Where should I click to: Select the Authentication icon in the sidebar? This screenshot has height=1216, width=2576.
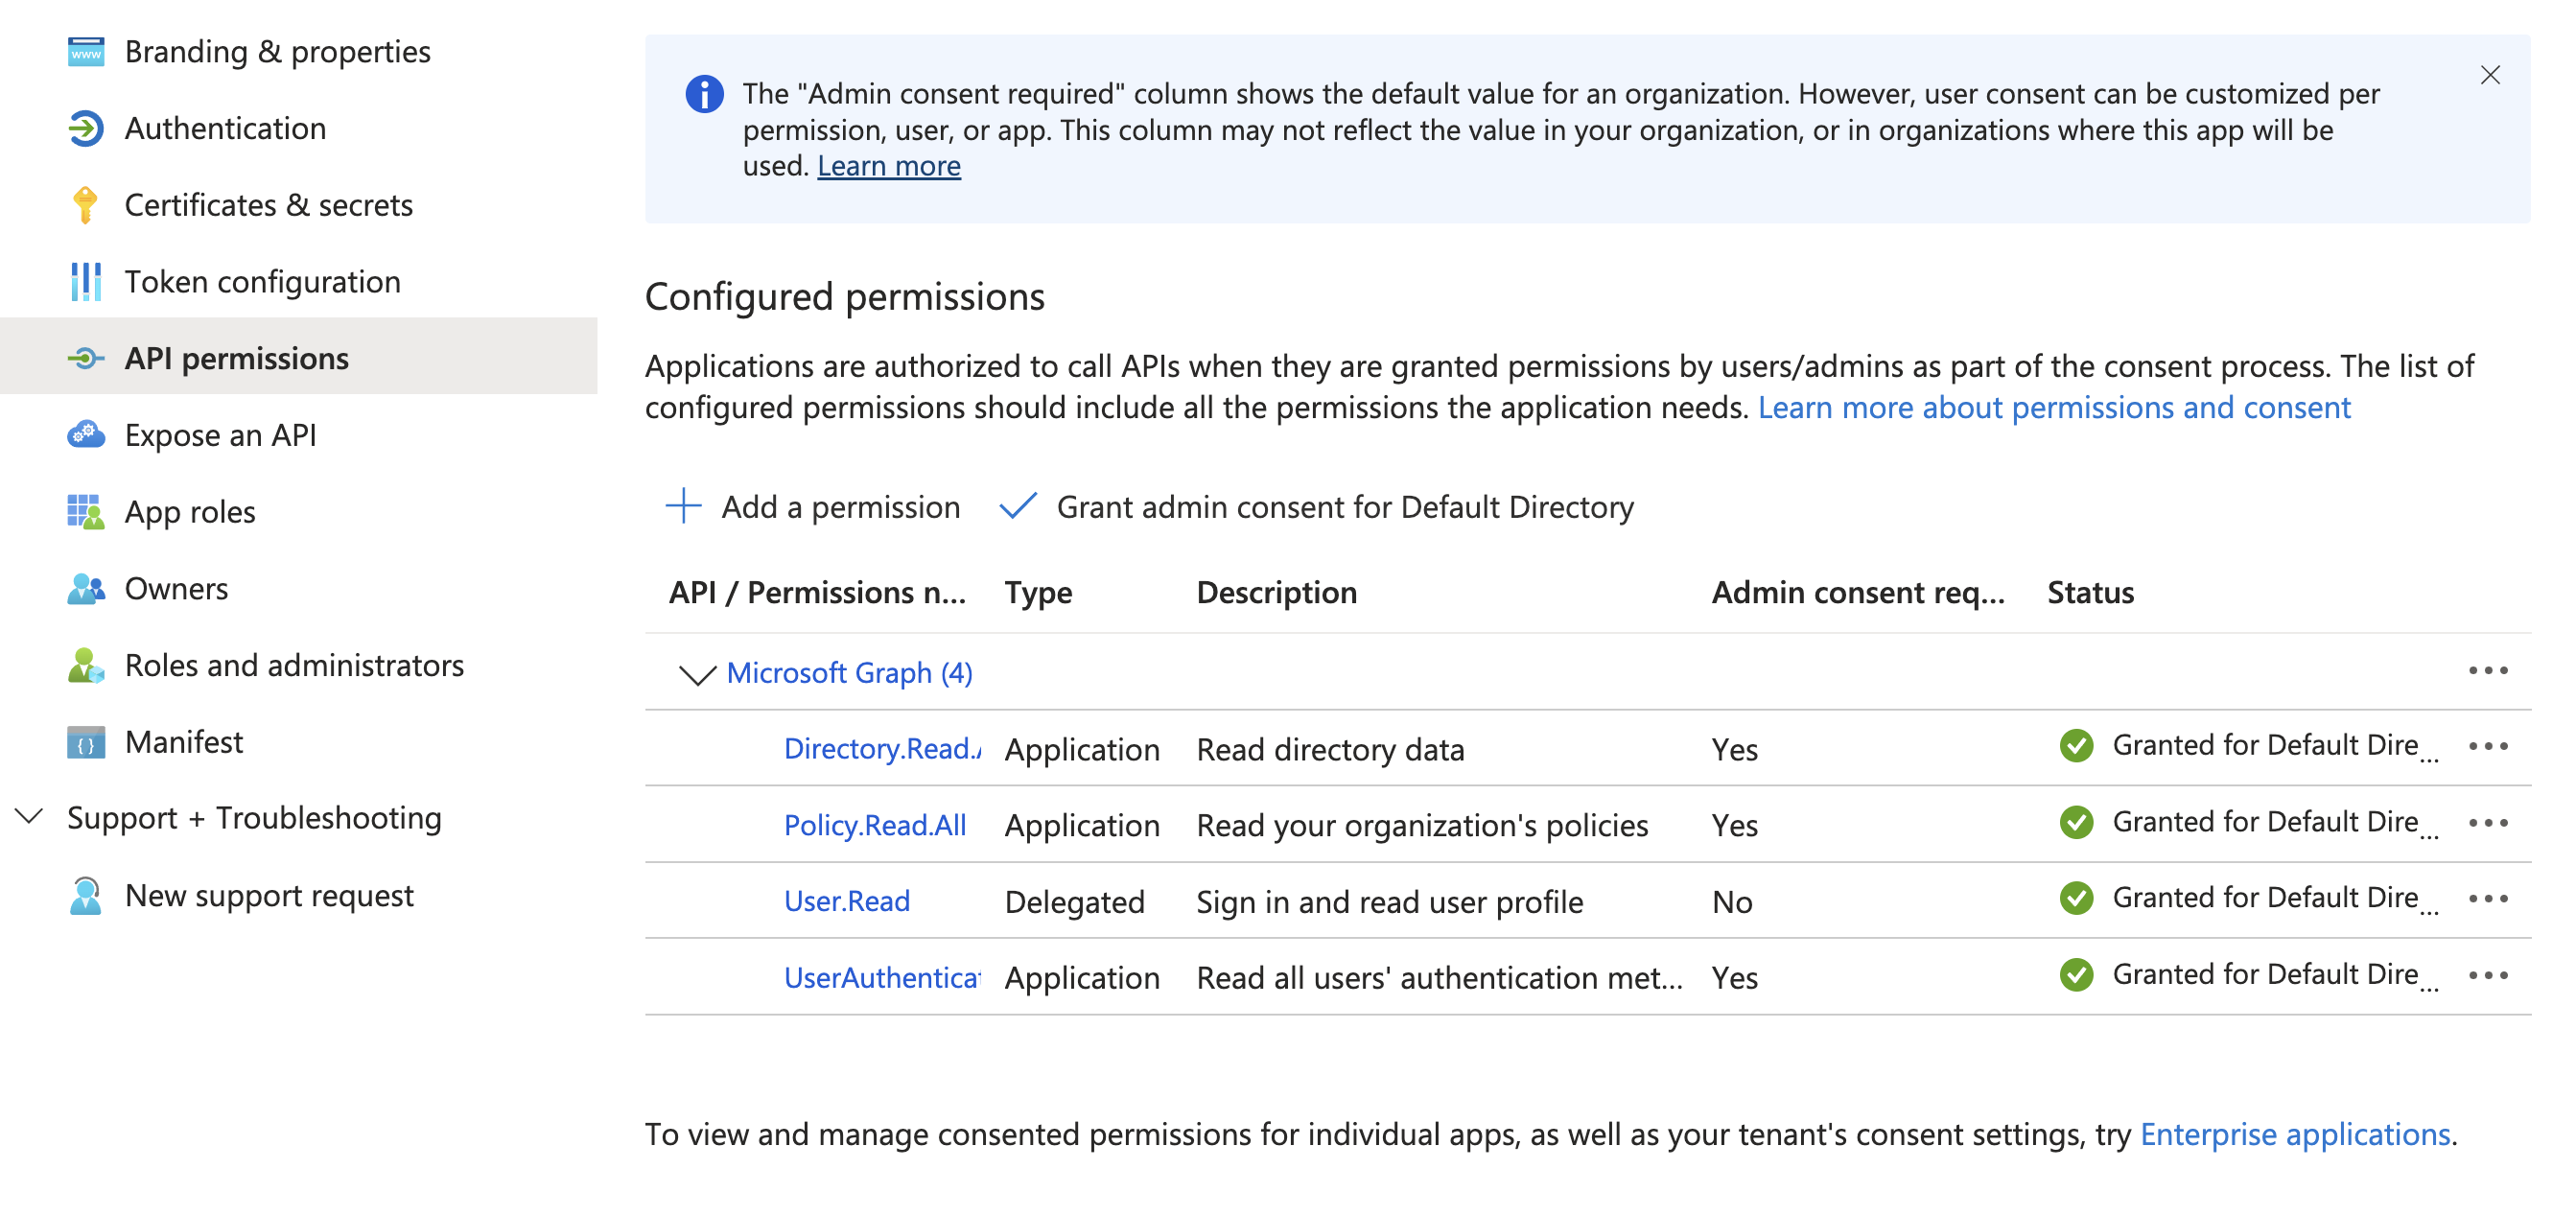point(86,128)
